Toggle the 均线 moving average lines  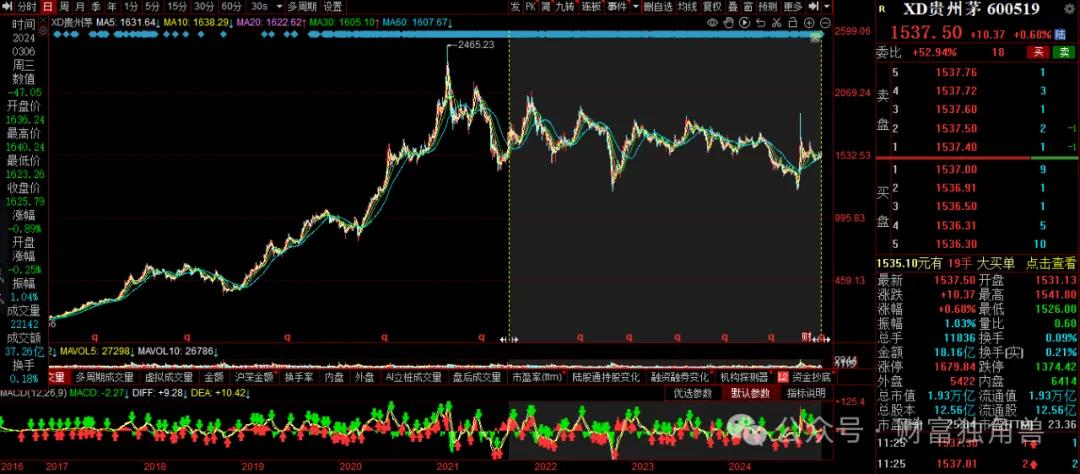[687, 7]
